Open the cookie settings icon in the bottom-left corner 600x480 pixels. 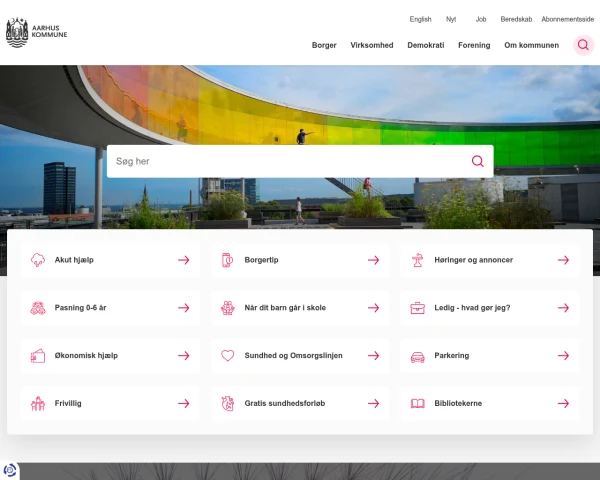point(9,470)
